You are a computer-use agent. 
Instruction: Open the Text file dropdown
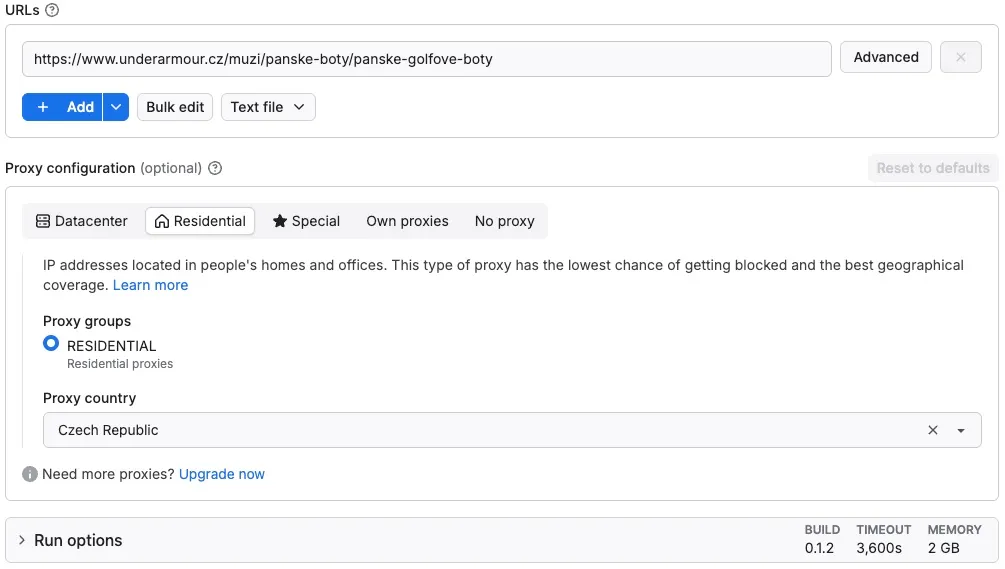(x=268, y=107)
